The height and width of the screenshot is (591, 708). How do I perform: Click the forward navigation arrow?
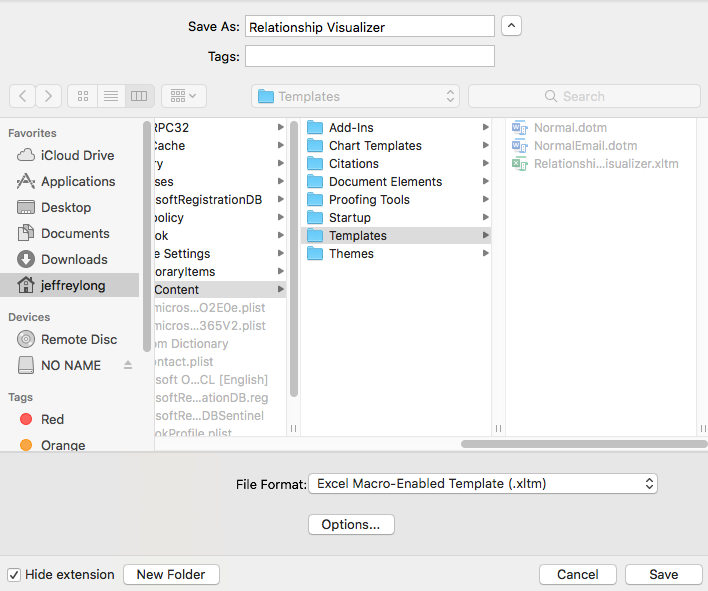pos(49,96)
